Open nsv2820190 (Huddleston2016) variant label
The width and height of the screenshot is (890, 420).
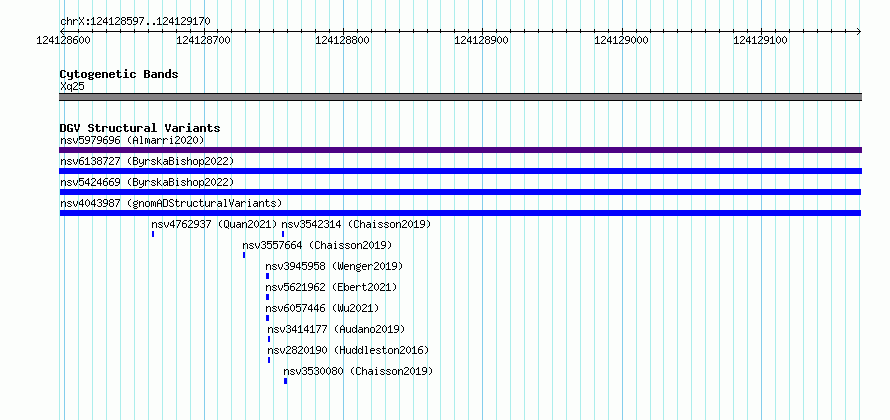(349, 350)
